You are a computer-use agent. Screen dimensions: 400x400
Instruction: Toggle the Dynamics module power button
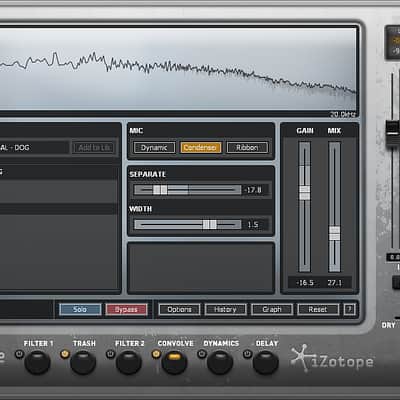pos(202,354)
